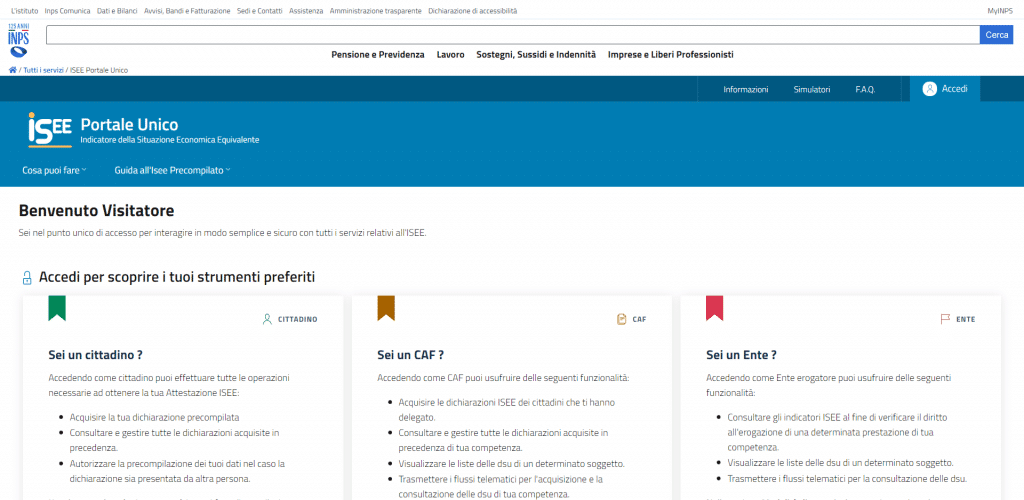Open Inps Comunica menu
The width and height of the screenshot is (1024, 500).
point(67,11)
